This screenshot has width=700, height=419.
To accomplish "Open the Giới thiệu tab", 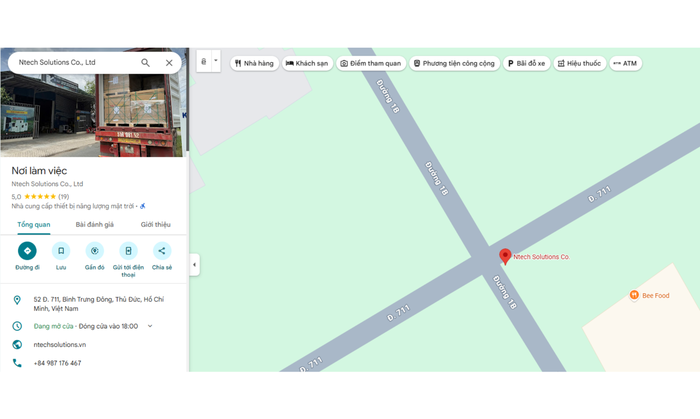I will (x=155, y=224).
